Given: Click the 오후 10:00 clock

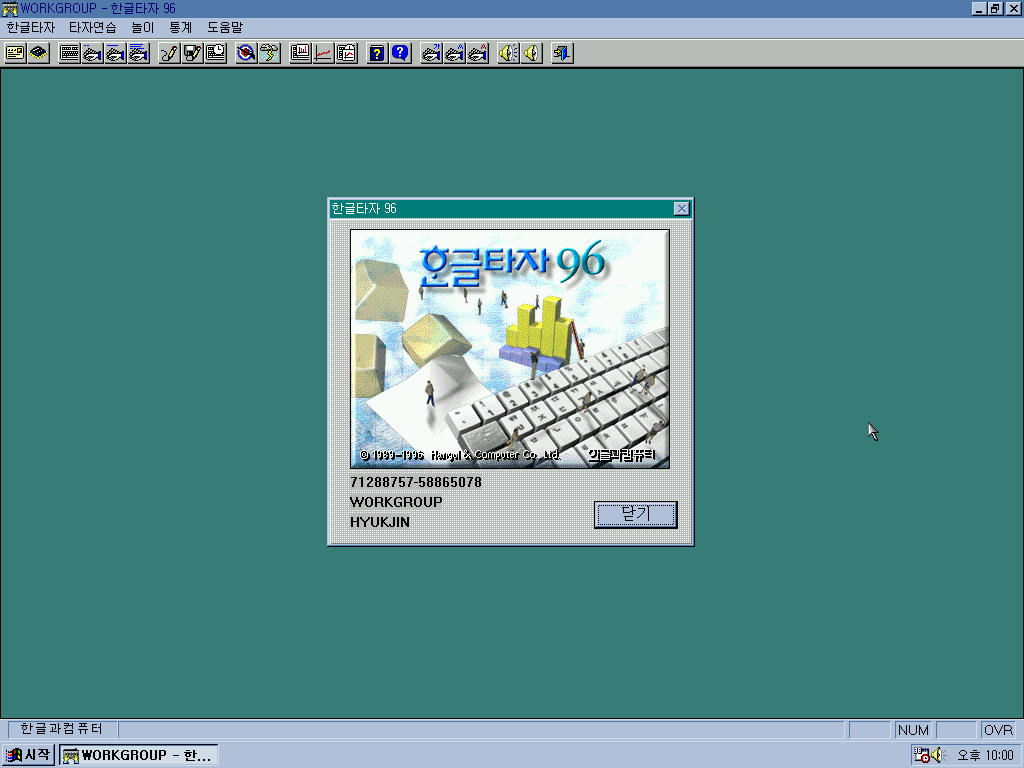Looking at the screenshot, I should pos(985,755).
